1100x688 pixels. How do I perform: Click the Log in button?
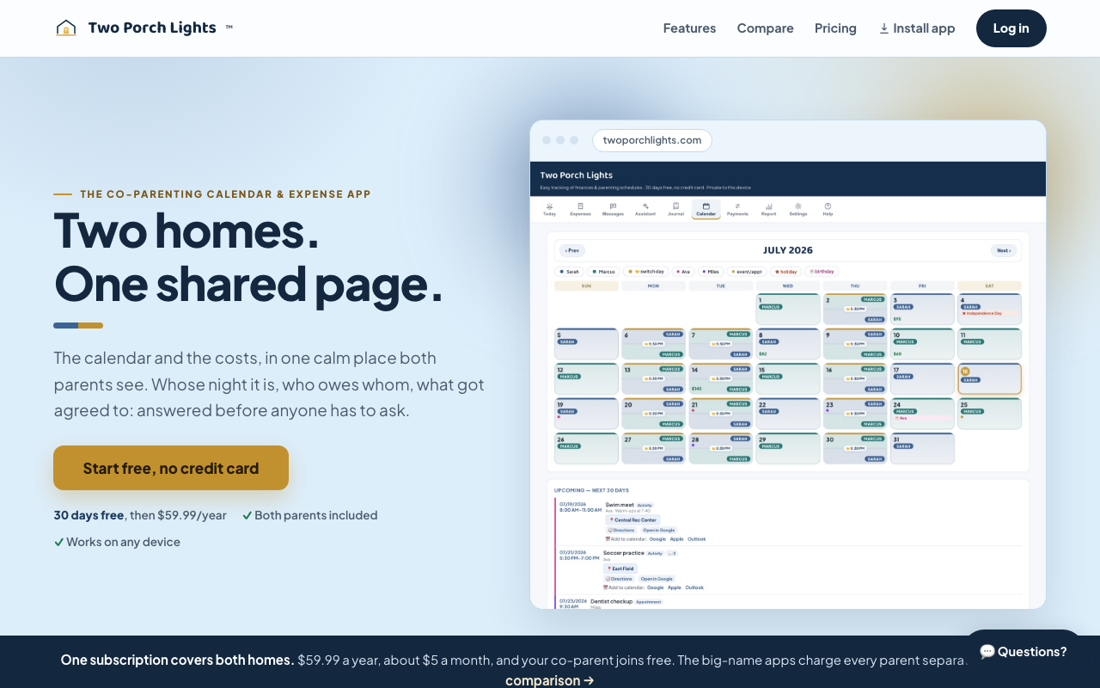[x=1011, y=28]
